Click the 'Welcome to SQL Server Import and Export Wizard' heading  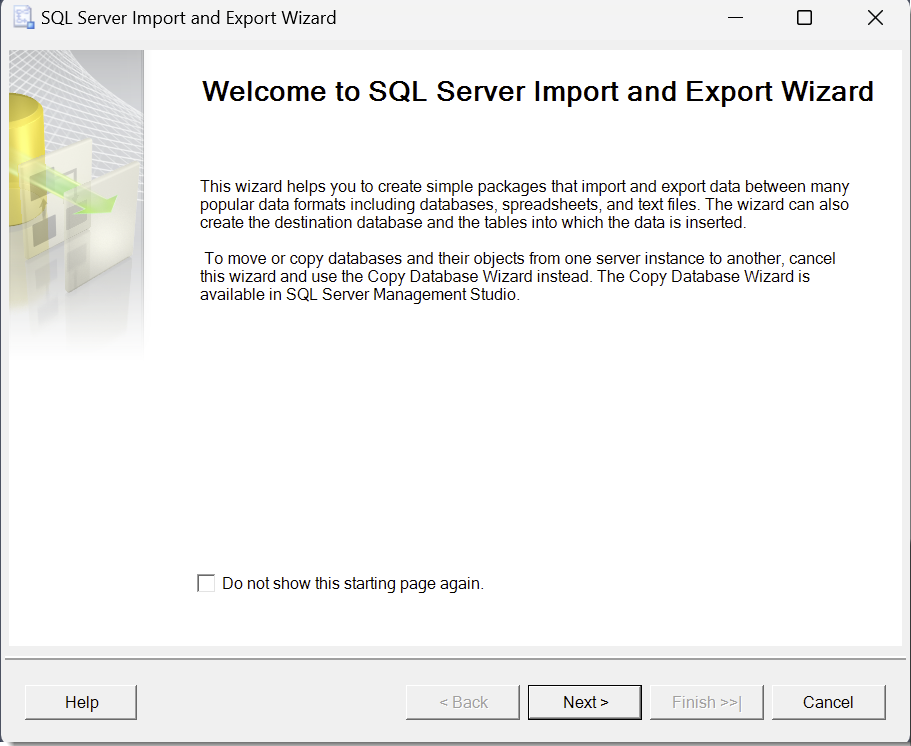coord(537,91)
